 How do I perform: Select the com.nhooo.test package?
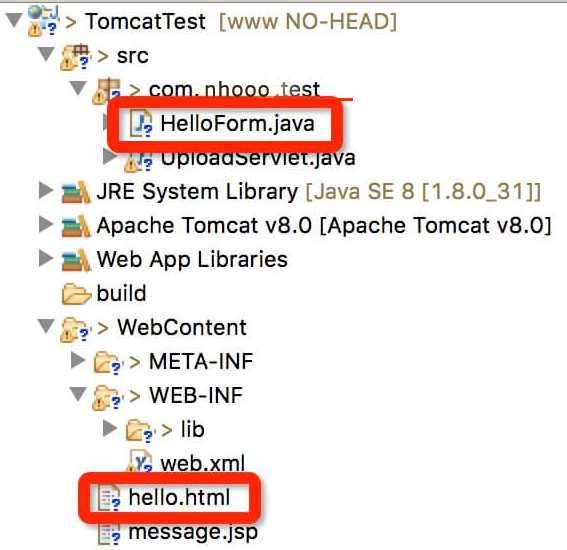coord(234,89)
